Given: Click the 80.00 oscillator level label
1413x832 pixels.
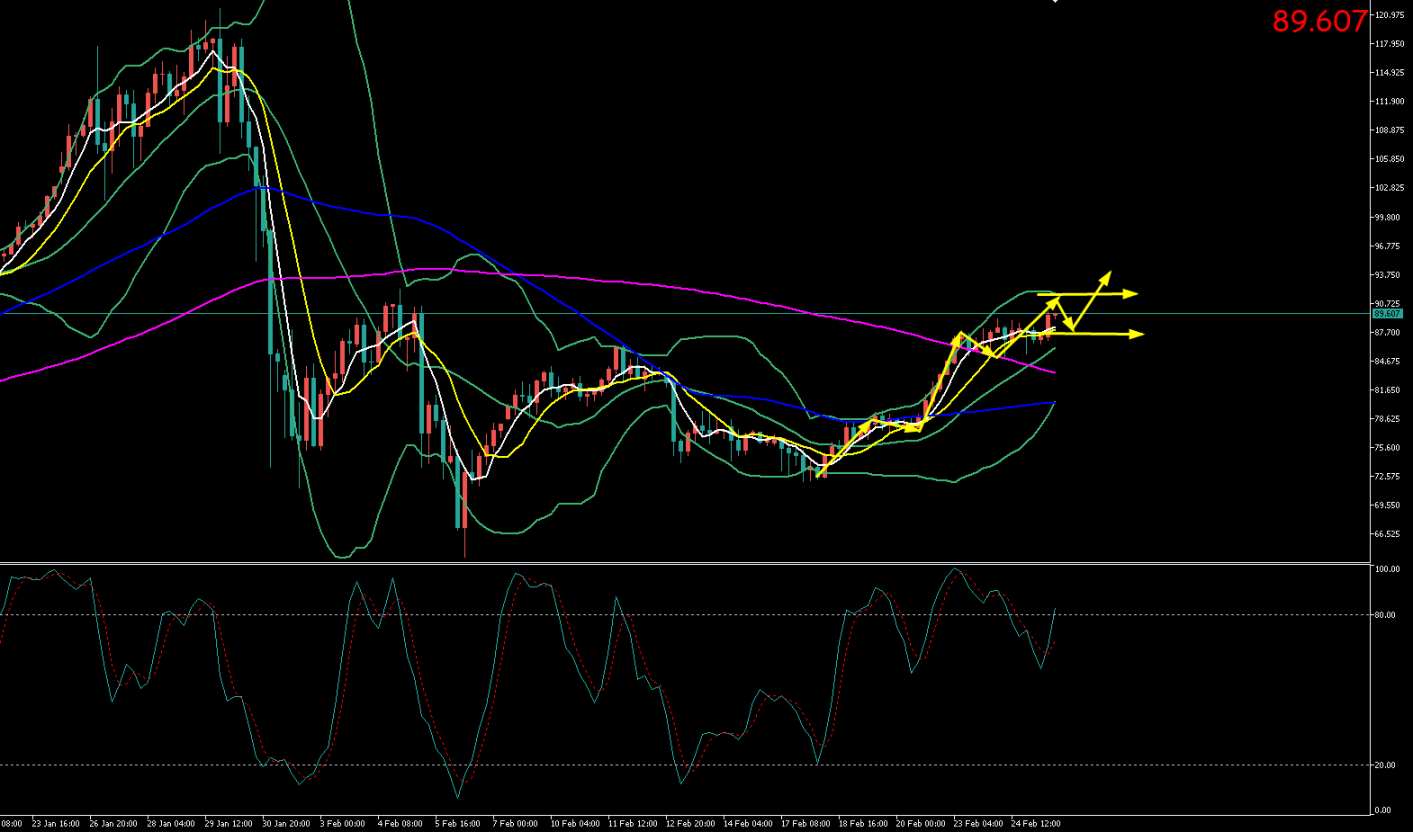Looking at the screenshot, I should [x=1385, y=615].
